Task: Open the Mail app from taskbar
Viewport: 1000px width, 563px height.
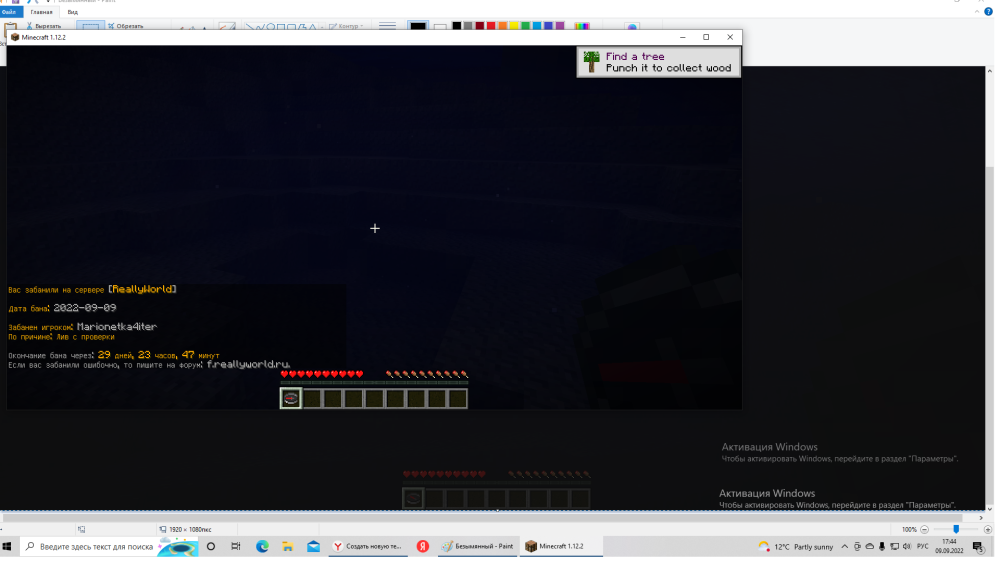Action: tap(313, 546)
